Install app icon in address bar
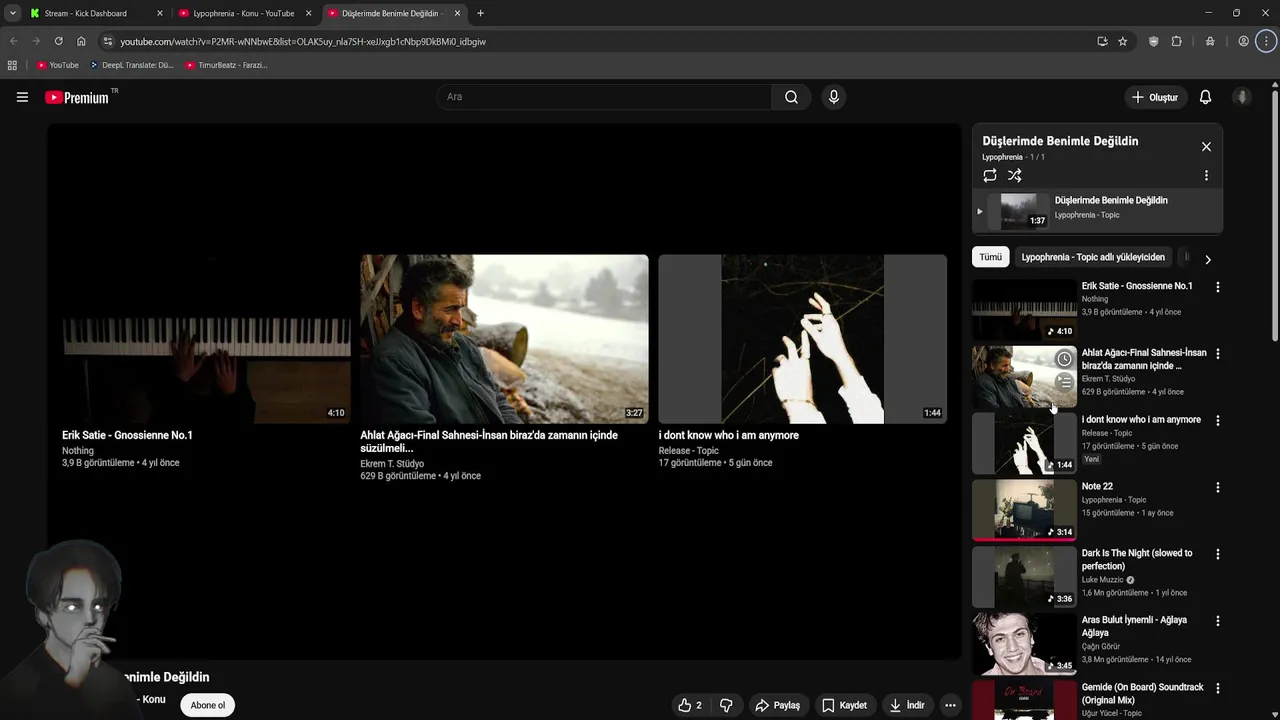1280x720 pixels. click(x=1102, y=41)
